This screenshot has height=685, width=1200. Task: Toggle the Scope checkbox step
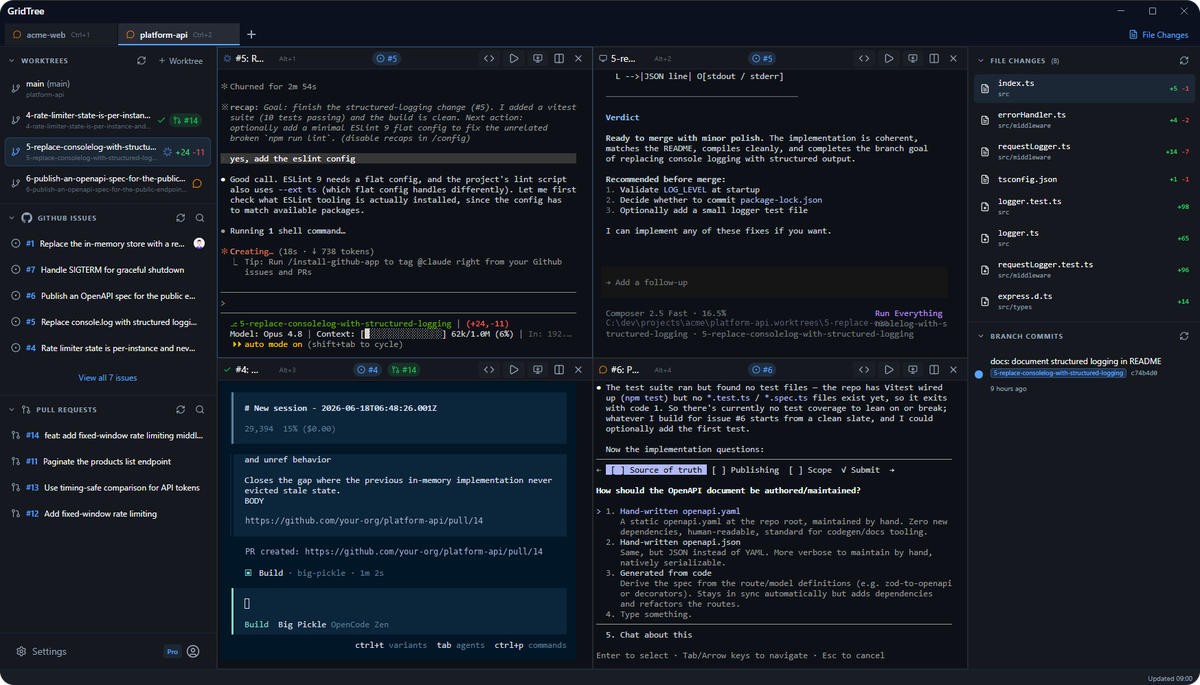click(x=810, y=470)
